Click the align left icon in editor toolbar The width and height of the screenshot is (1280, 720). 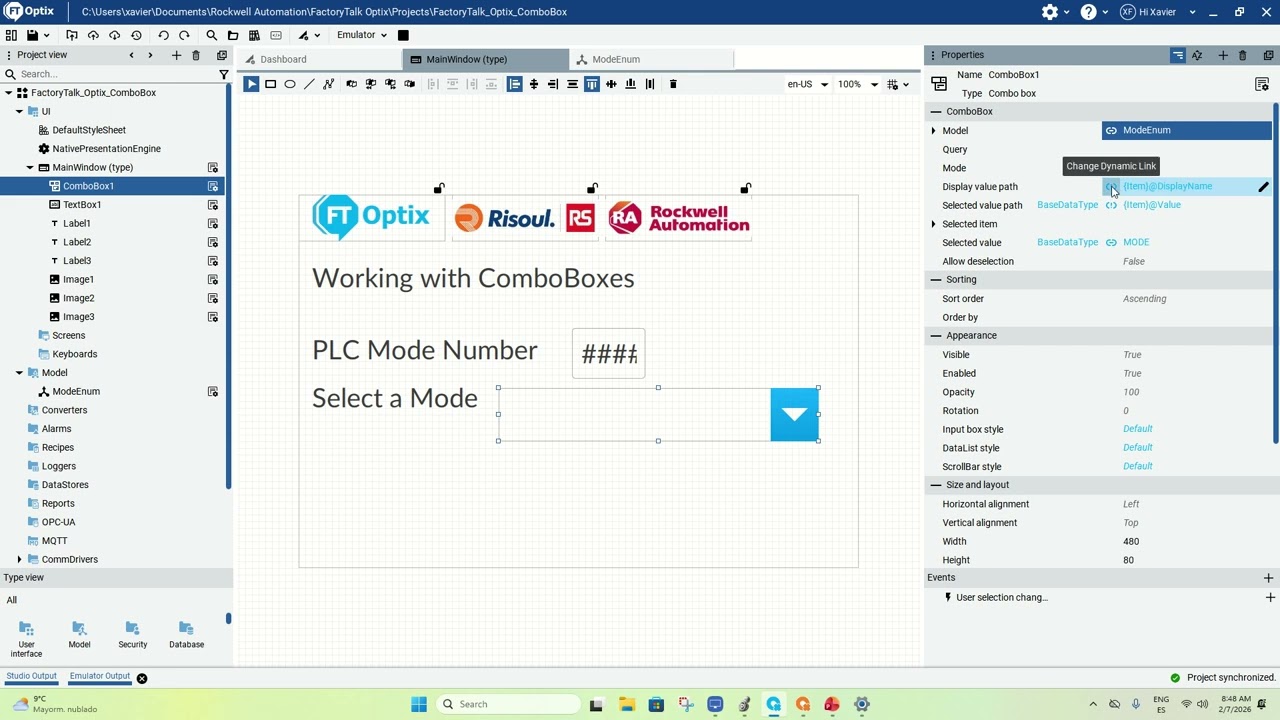coord(514,84)
